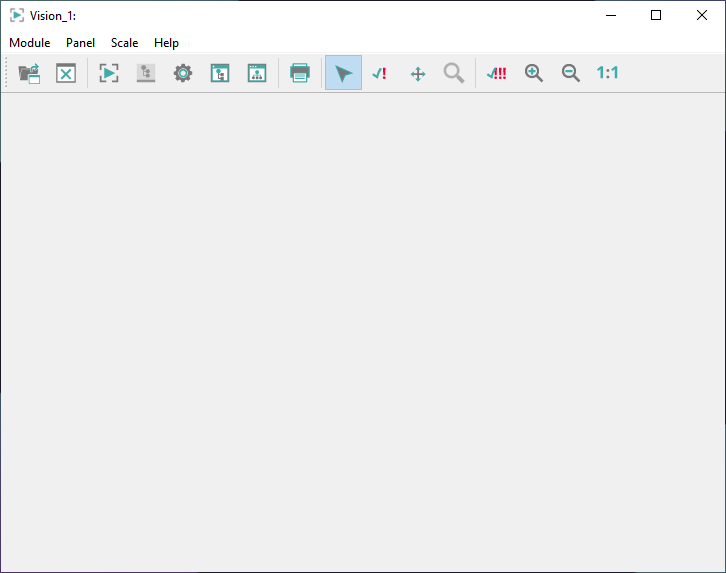Select the arrow pointer tool

pyautogui.click(x=343, y=73)
